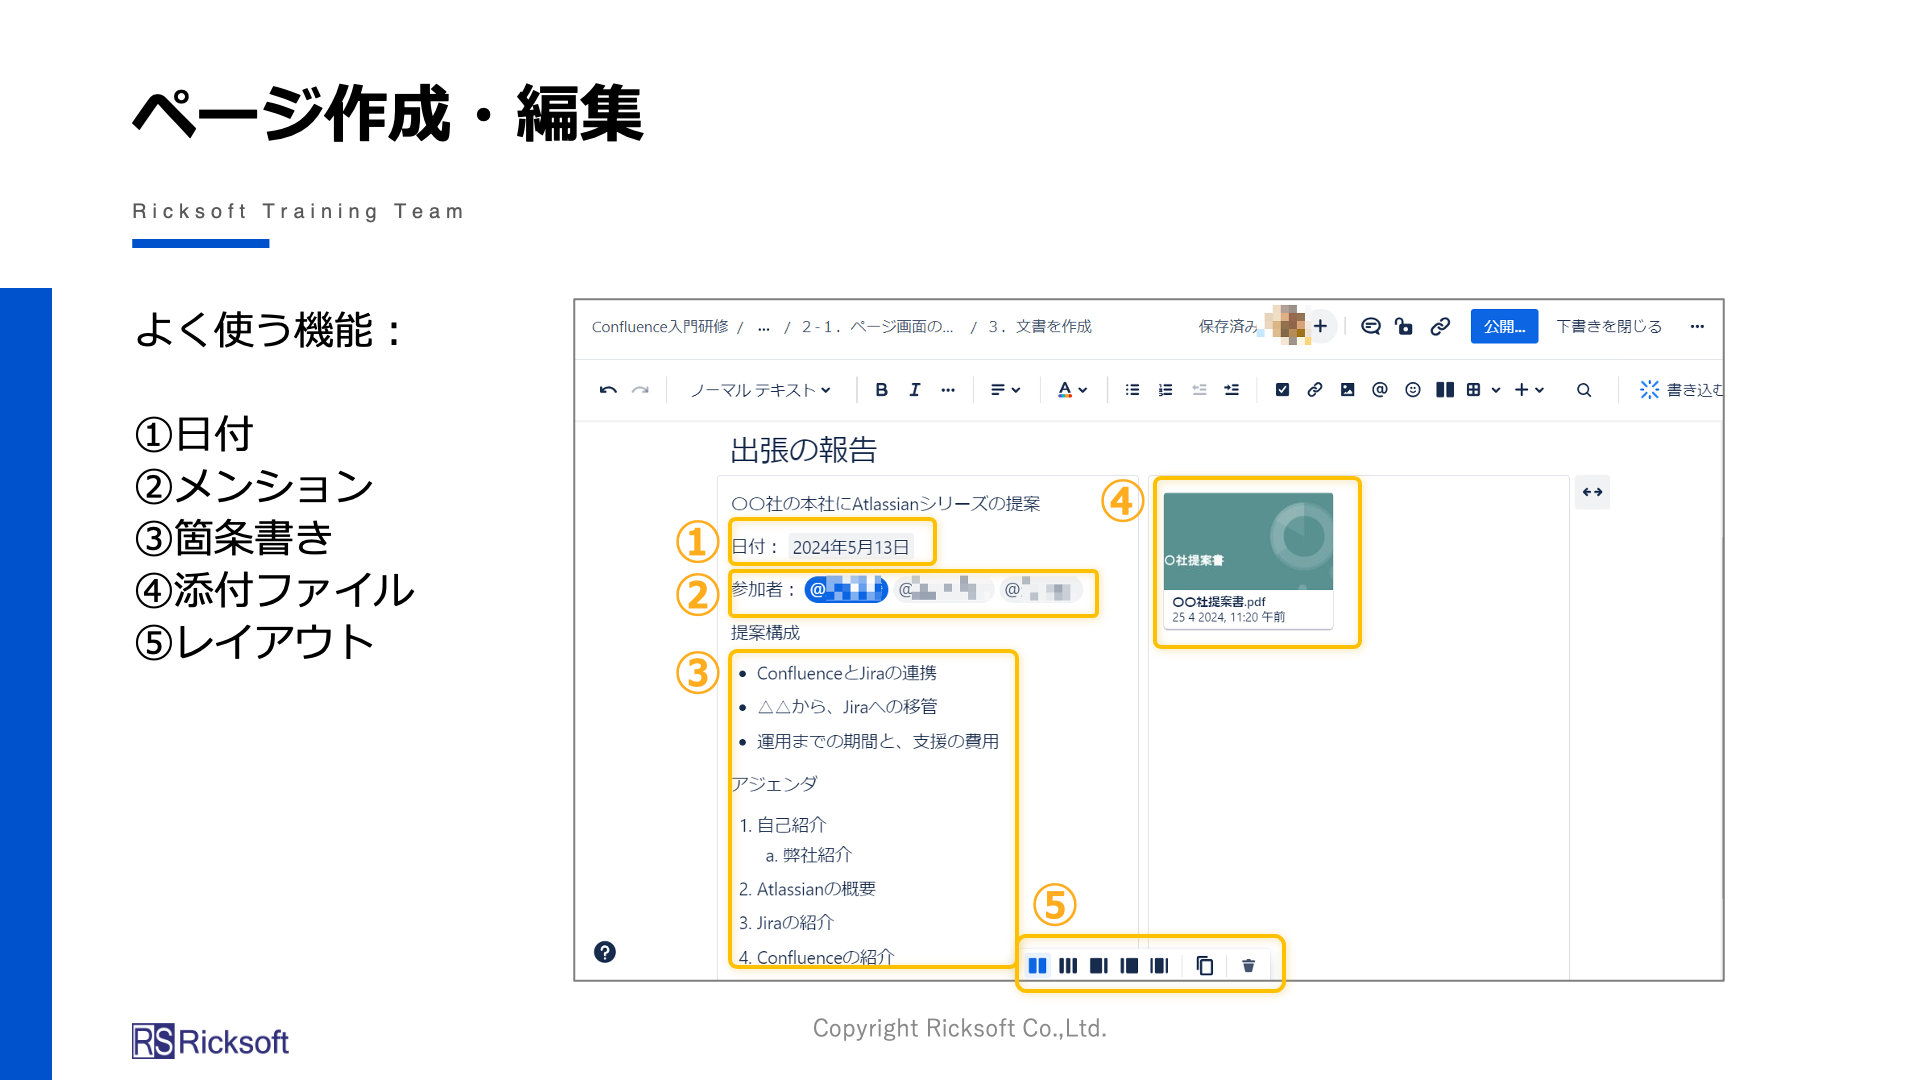Click list item 自己紹介

[x=791, y=825]
